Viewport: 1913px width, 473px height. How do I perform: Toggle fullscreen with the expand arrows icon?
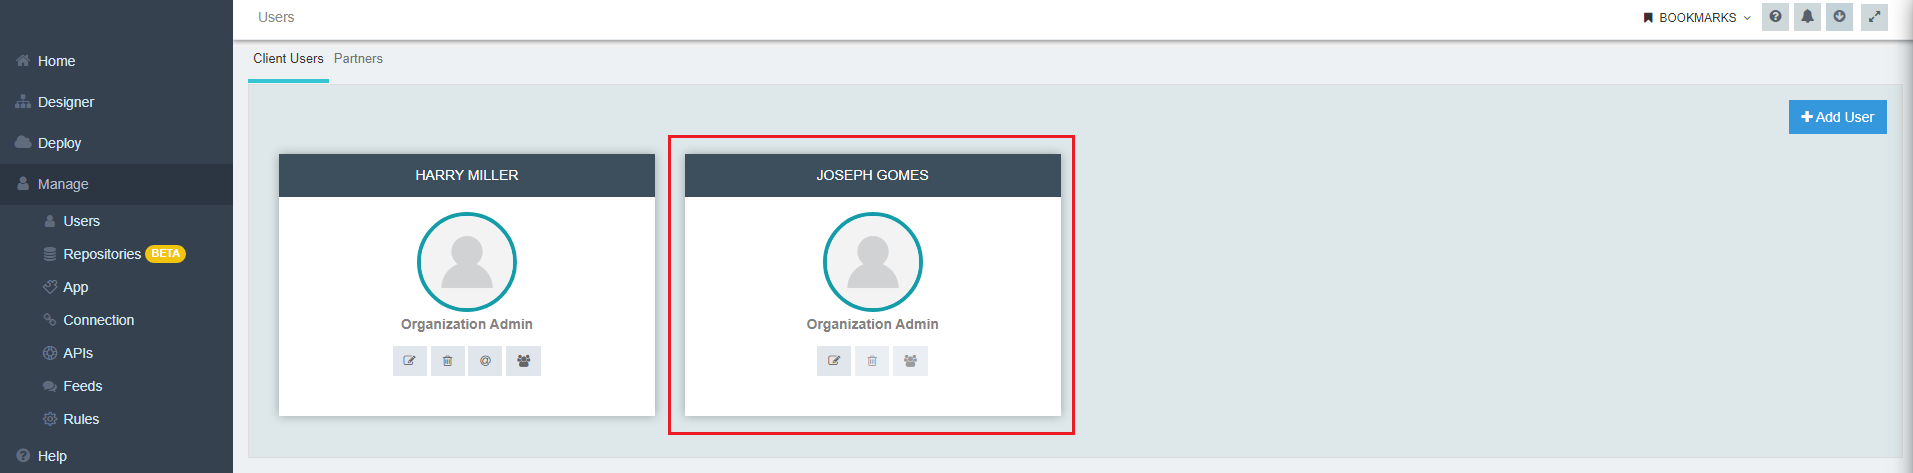click(x=1874, y=17)
